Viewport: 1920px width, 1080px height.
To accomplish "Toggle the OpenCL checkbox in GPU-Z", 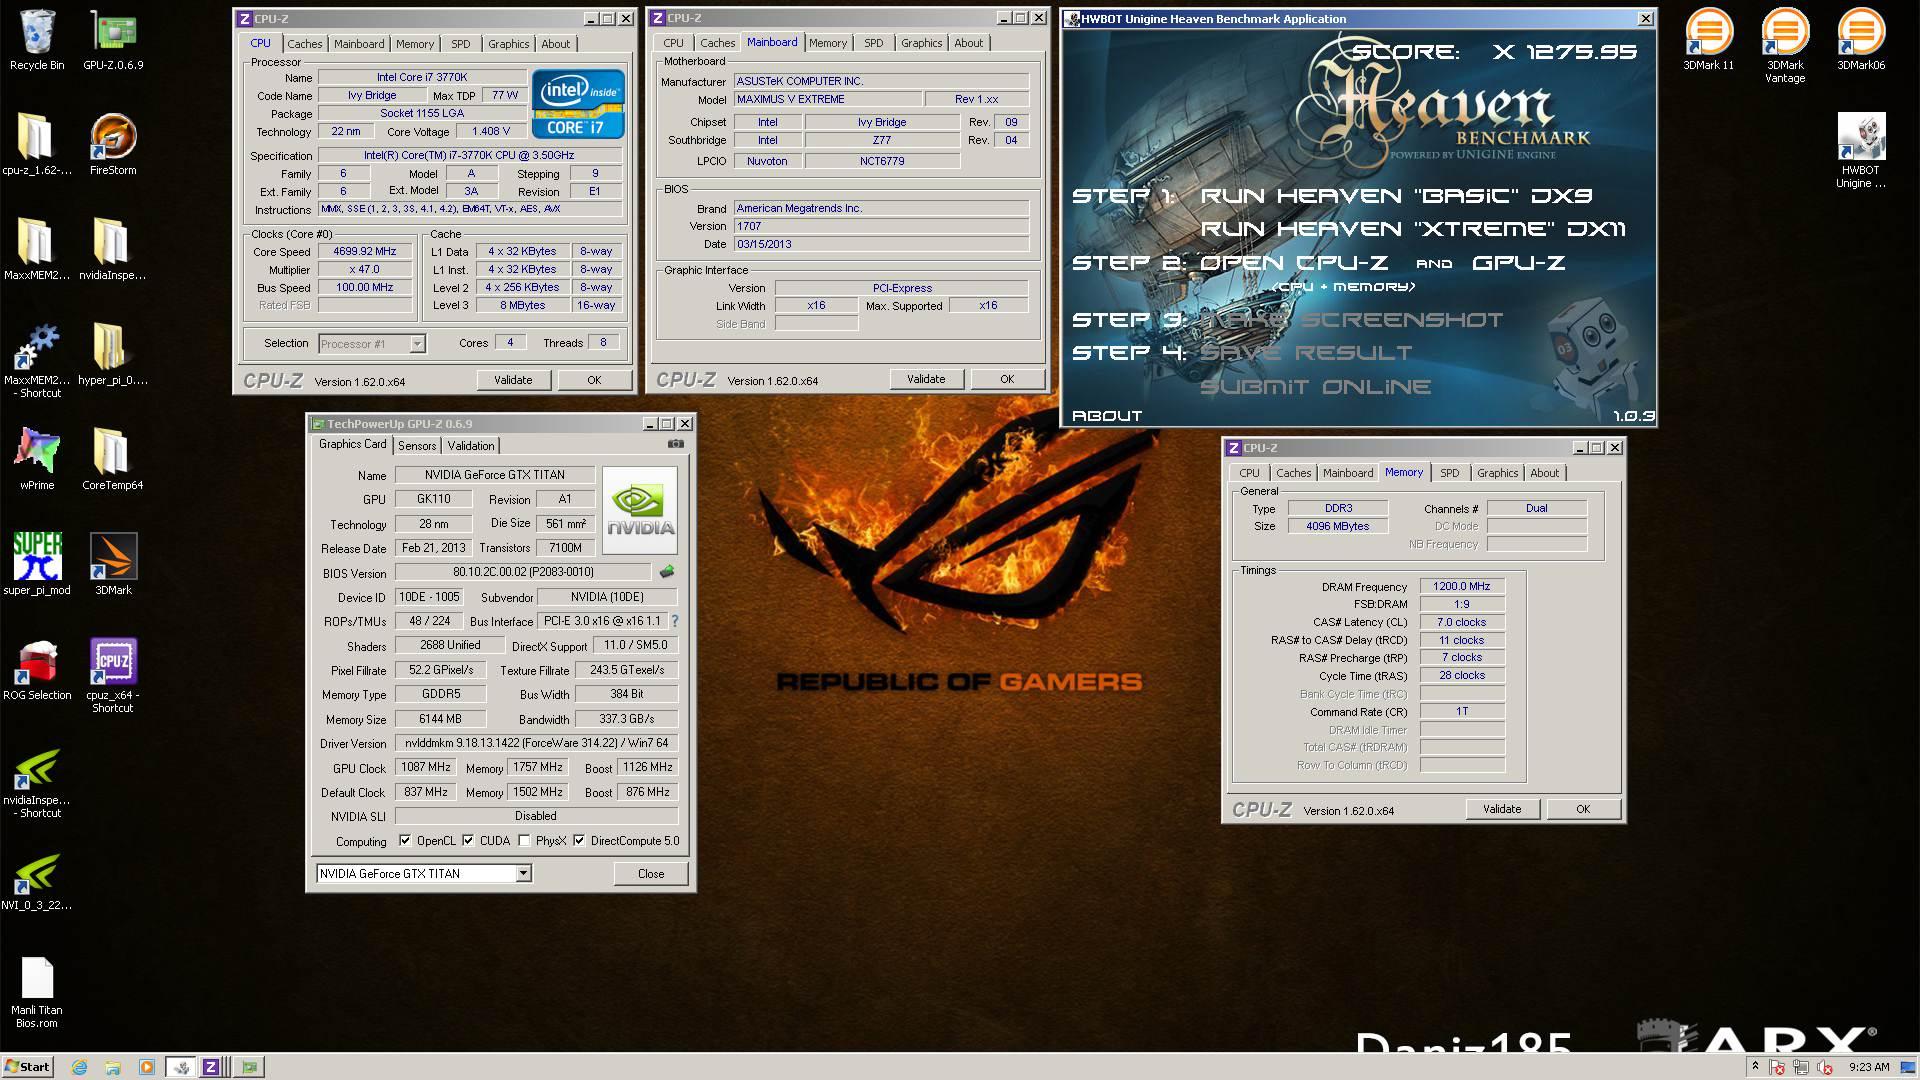I will tap(405, 841).
